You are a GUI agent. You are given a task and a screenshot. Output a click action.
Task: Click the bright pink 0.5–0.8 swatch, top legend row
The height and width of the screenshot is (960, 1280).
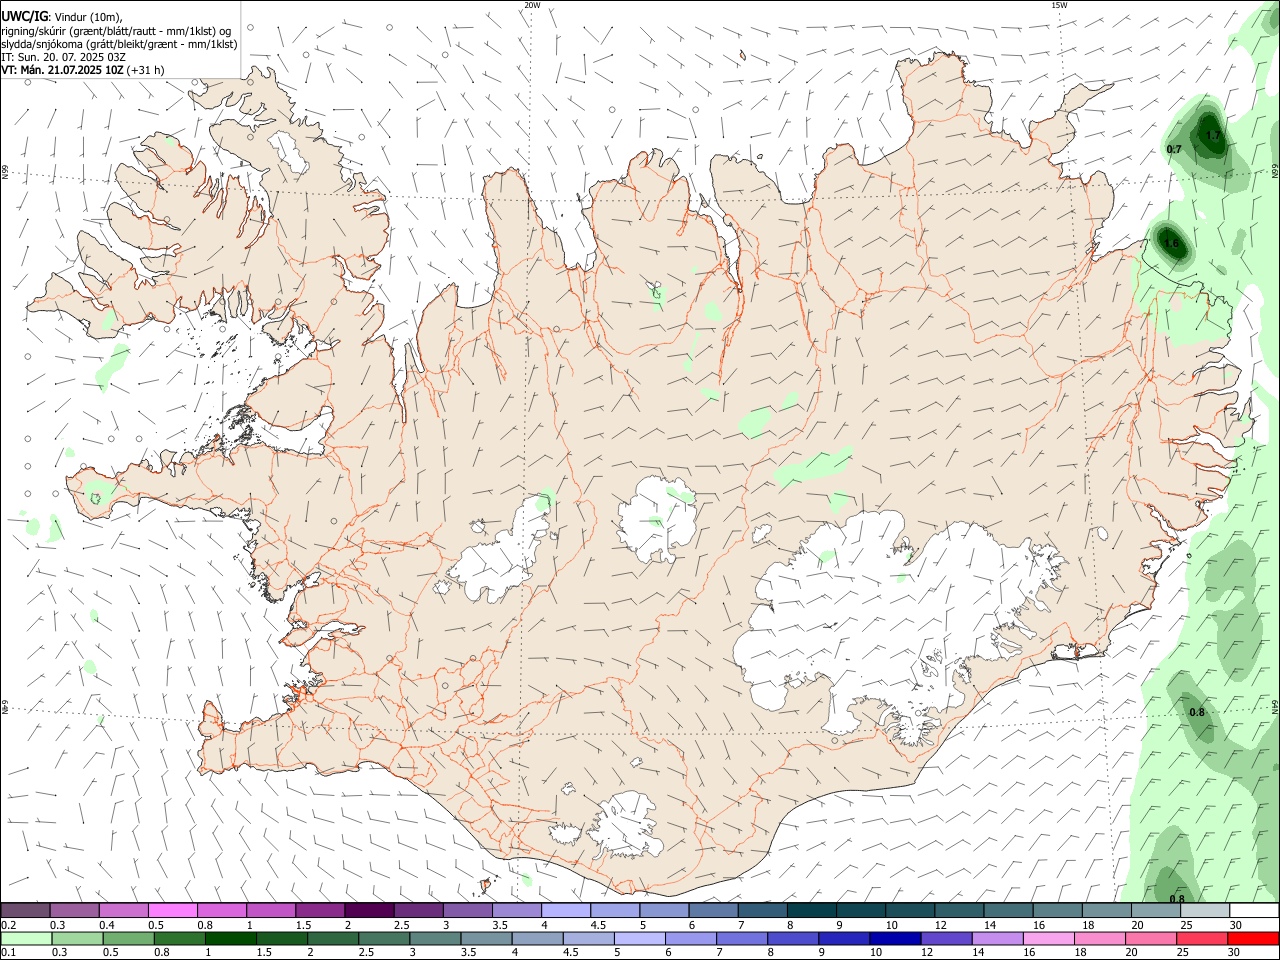[172, 910]
